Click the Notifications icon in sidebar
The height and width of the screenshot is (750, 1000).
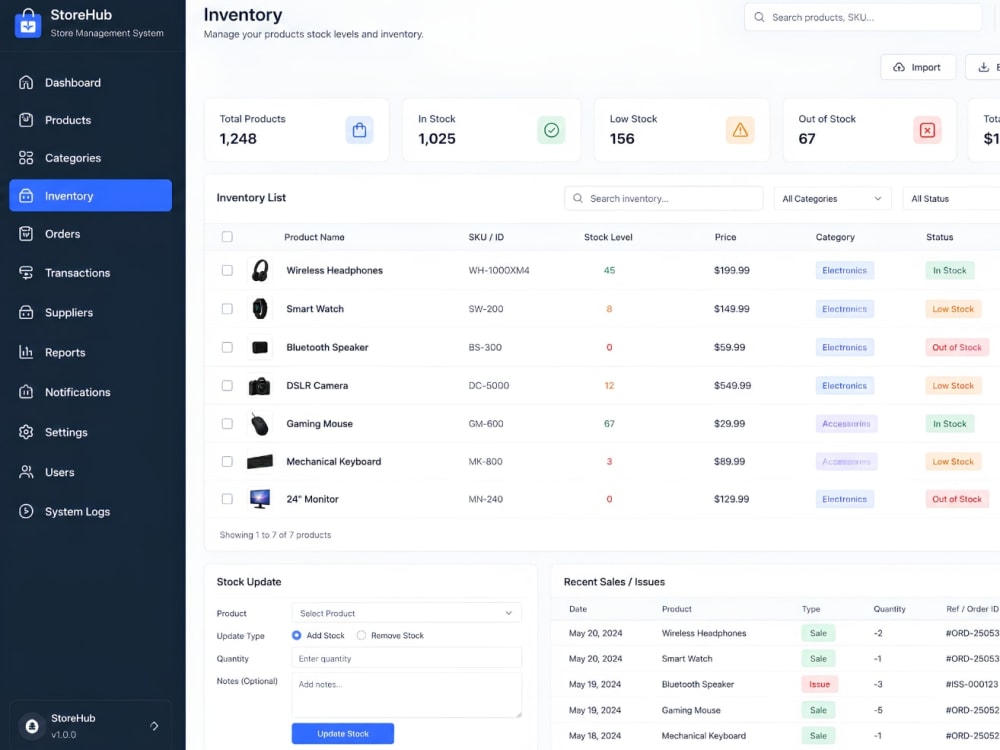point(26,392)
